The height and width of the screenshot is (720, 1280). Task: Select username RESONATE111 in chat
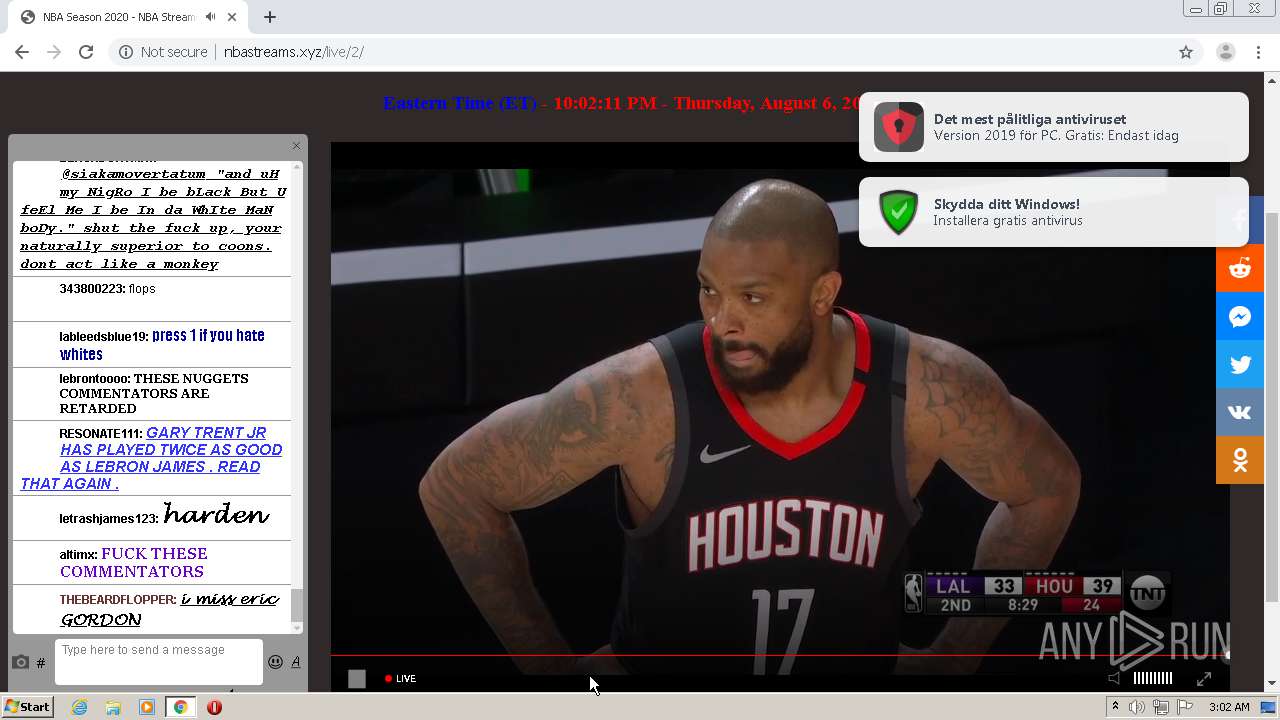(x=101, y=434)
